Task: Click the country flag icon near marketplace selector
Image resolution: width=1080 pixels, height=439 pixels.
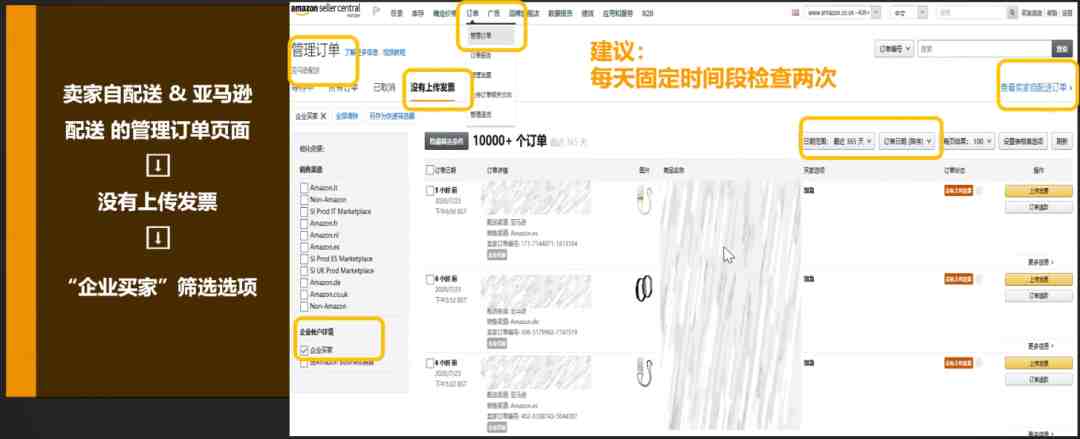Action: pyautogui.click(x=797, y=12)
